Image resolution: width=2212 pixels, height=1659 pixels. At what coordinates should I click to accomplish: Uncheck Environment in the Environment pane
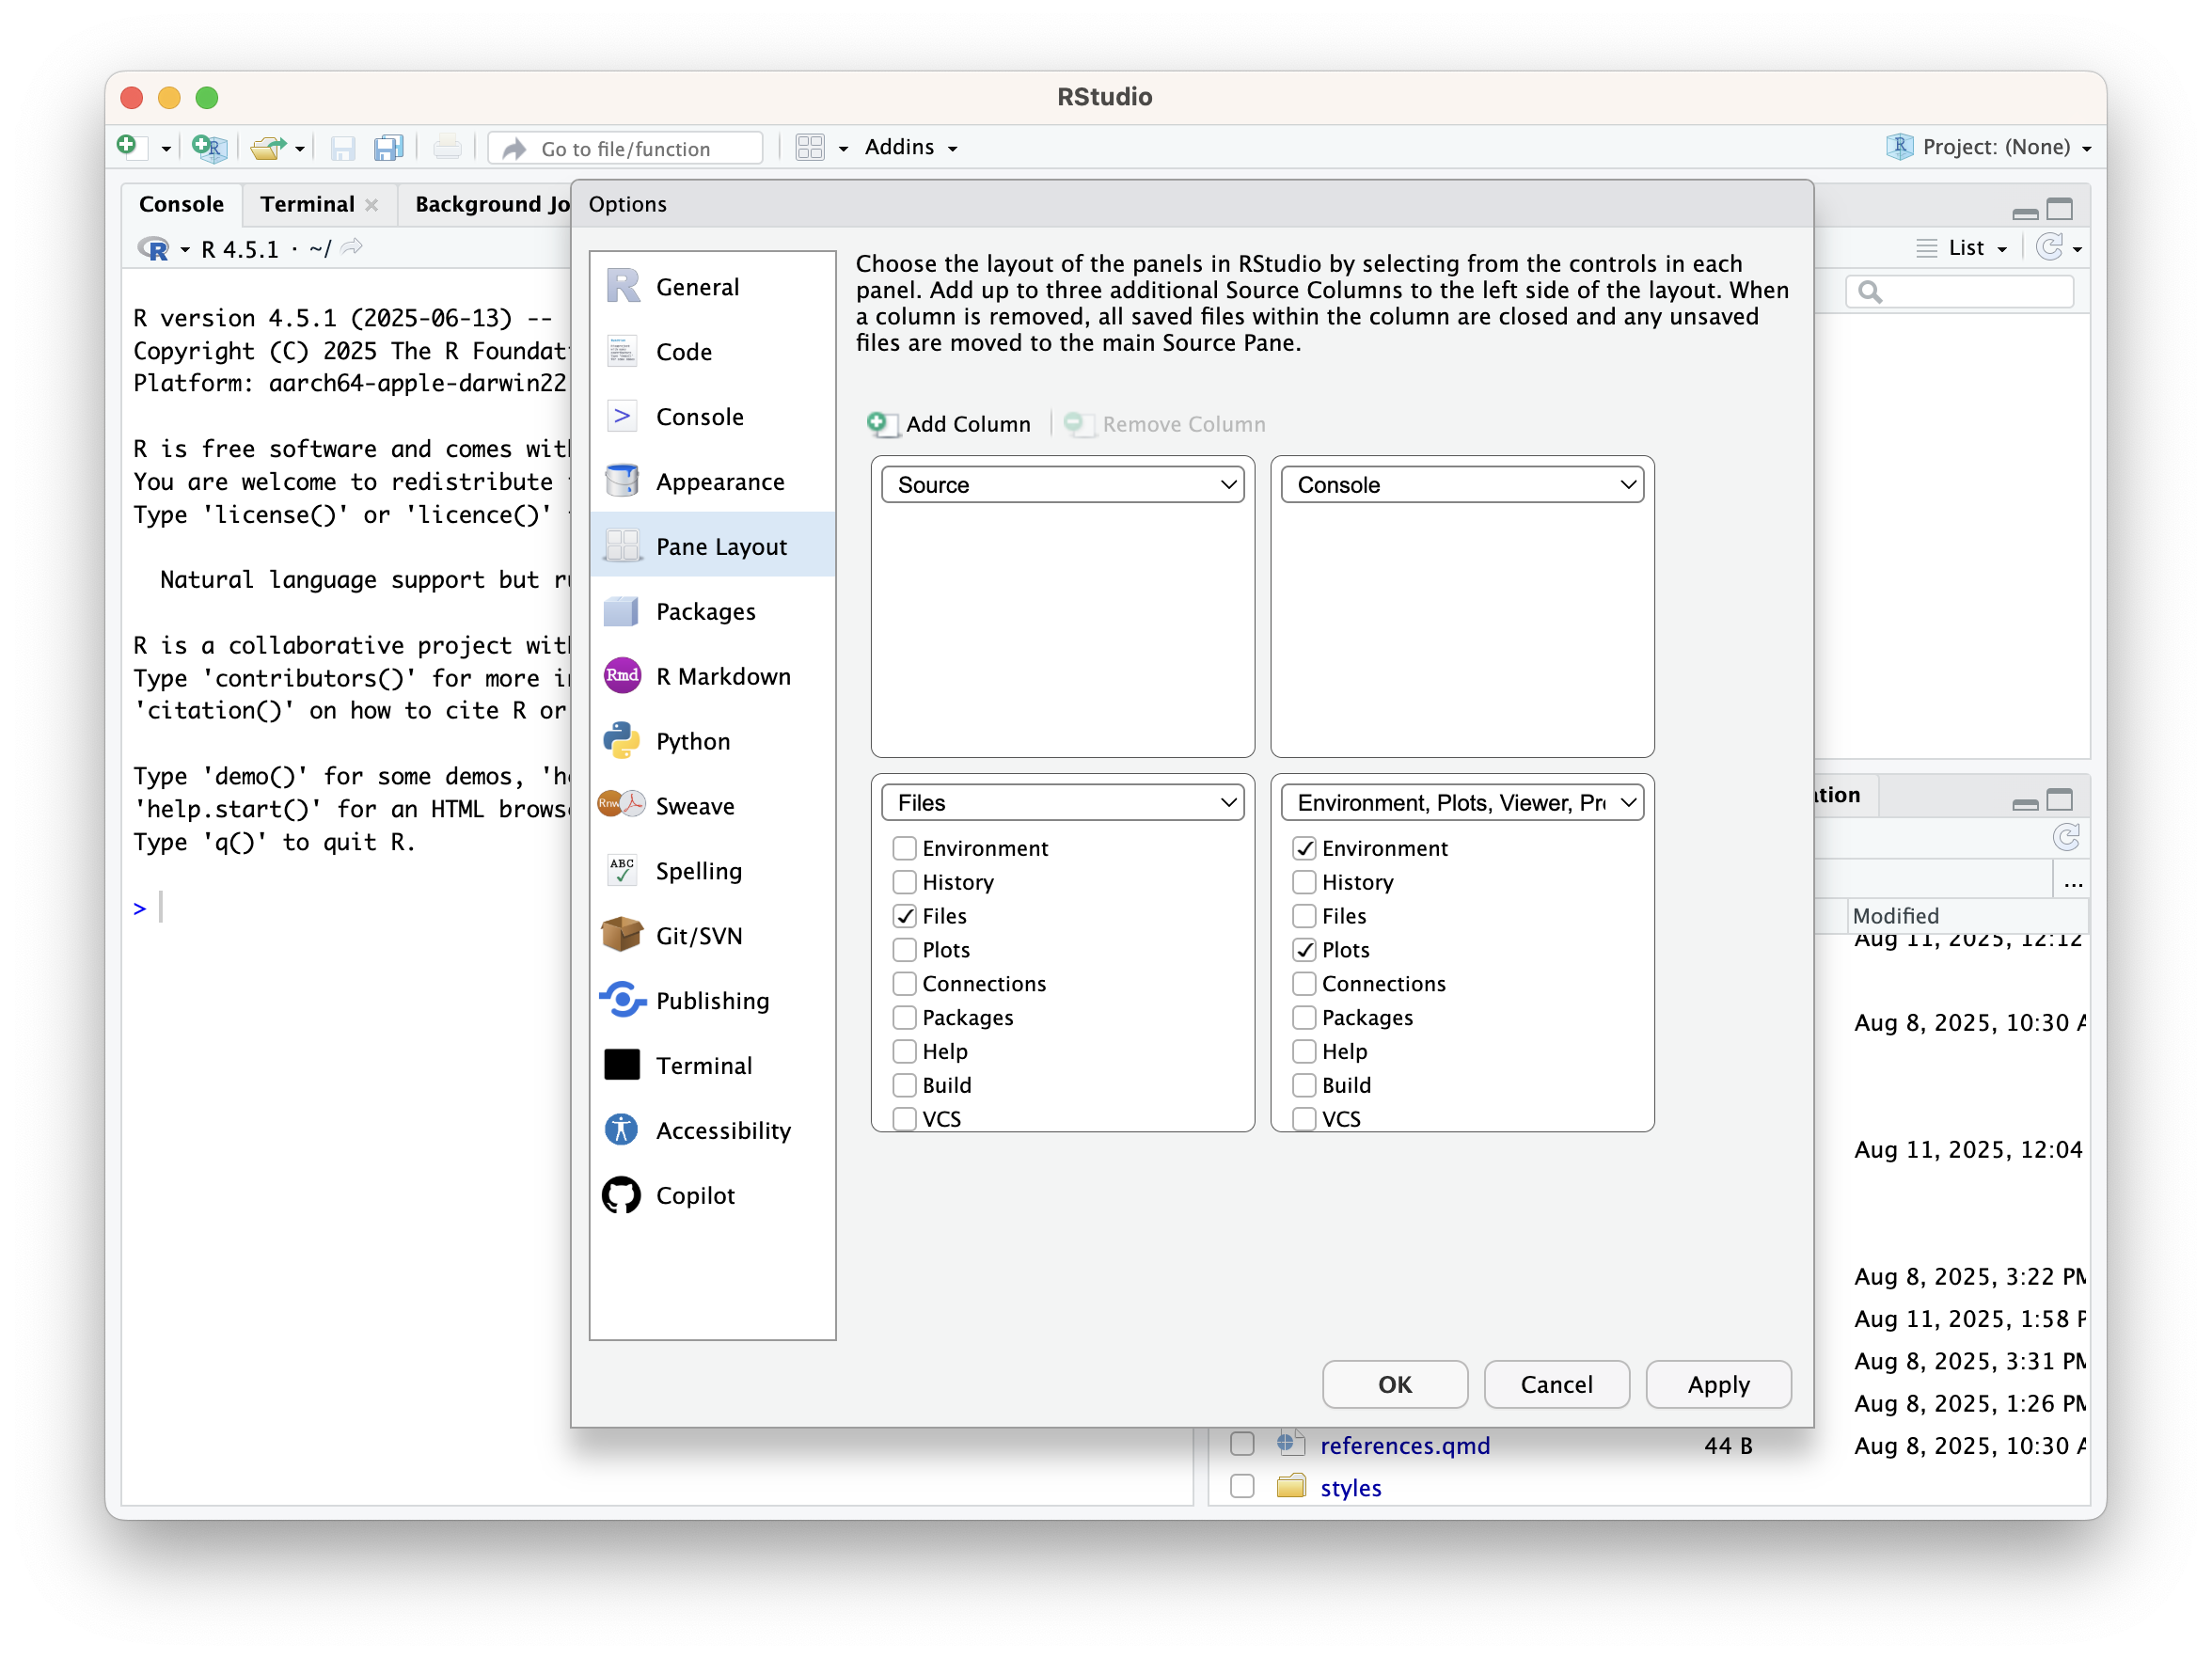pos(1304,848)
